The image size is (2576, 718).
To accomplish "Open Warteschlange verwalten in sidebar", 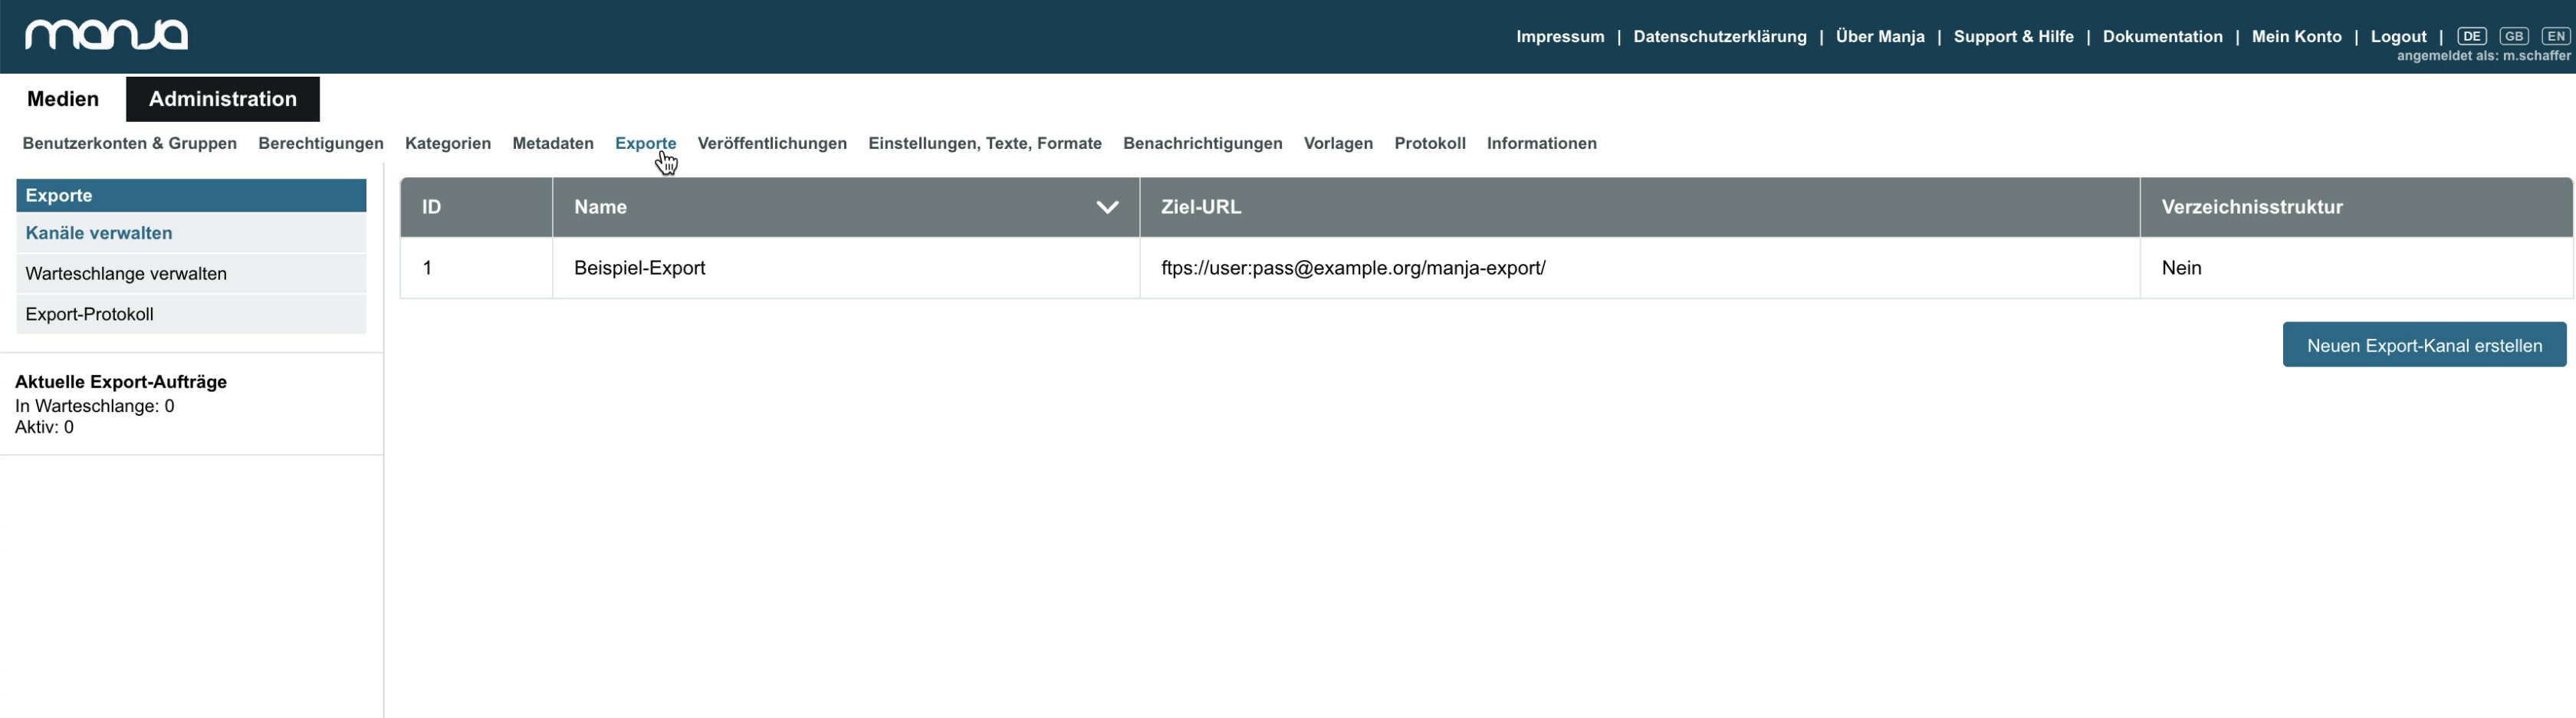I will [191, 273].
